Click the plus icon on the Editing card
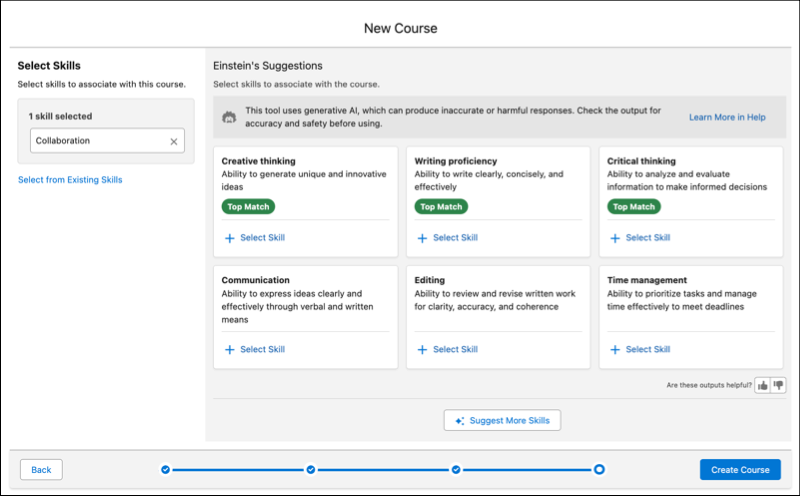This screenshot has height=496, width=800. tap(422, 350)
